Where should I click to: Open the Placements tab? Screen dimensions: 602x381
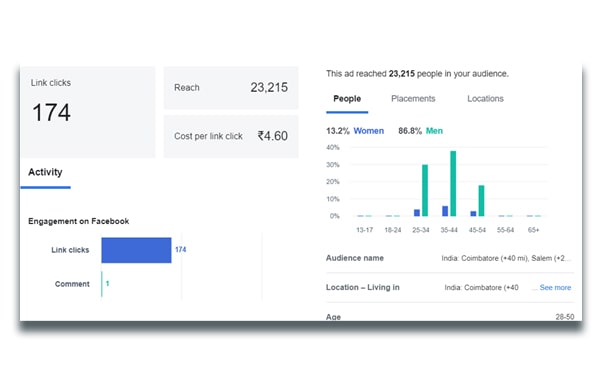pos(413,99)
